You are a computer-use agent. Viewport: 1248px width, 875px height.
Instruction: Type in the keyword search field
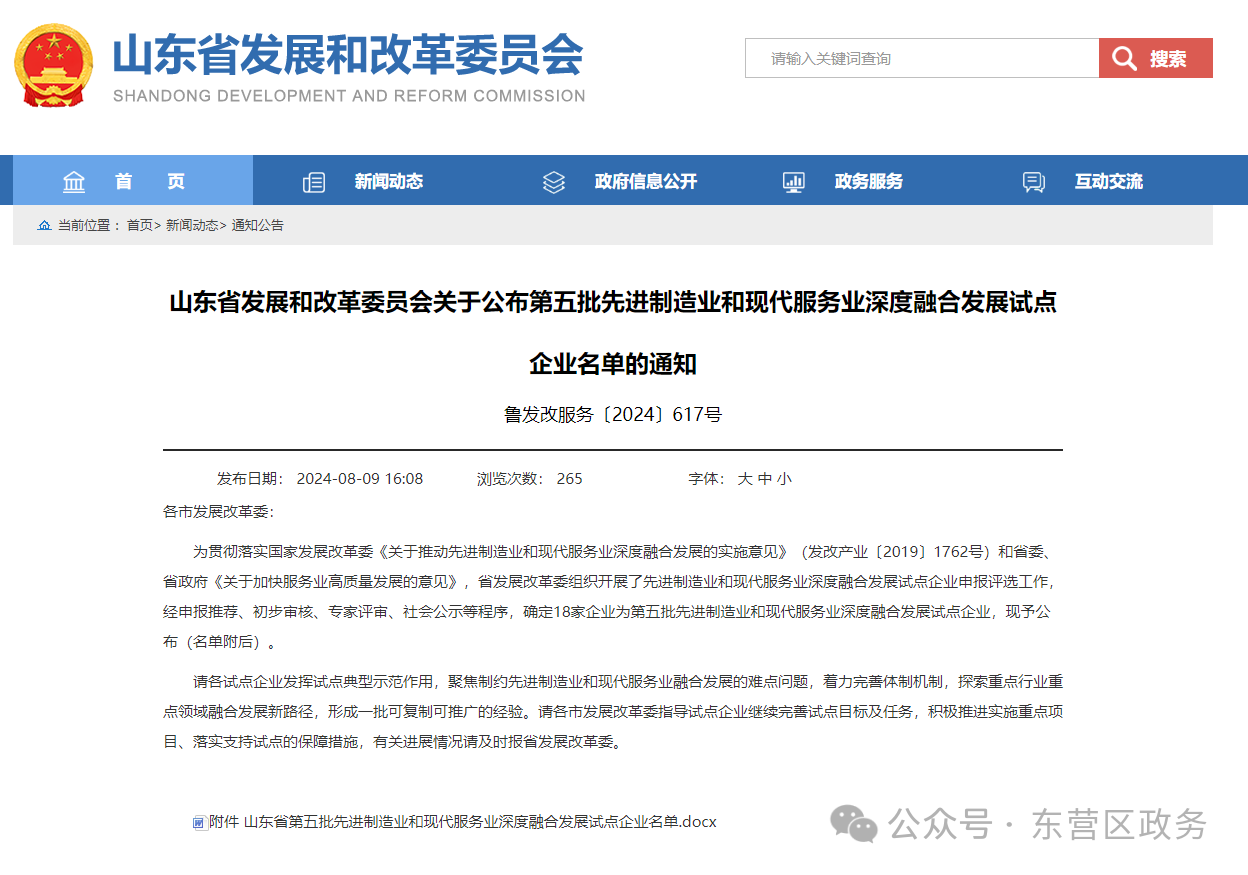[x=921, y=58]
